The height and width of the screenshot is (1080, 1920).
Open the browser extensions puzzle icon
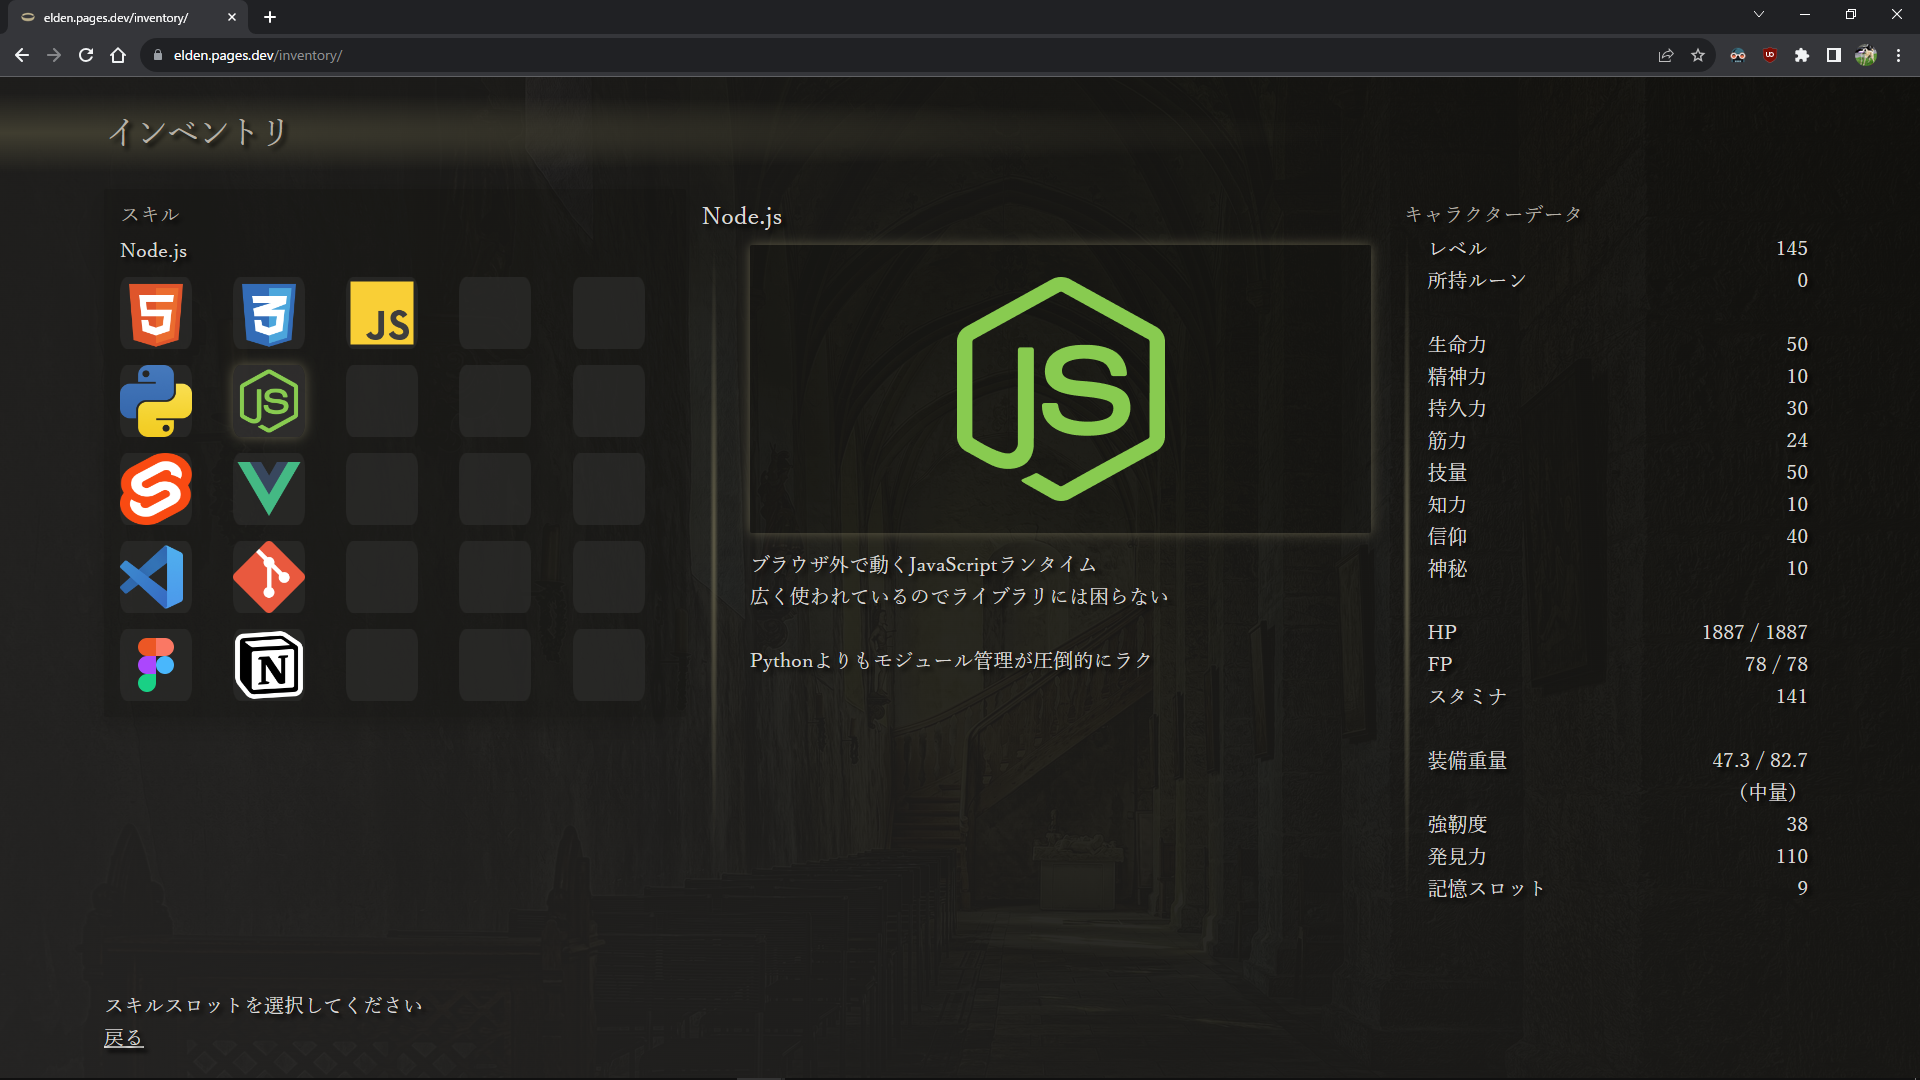pos(1802,55)
